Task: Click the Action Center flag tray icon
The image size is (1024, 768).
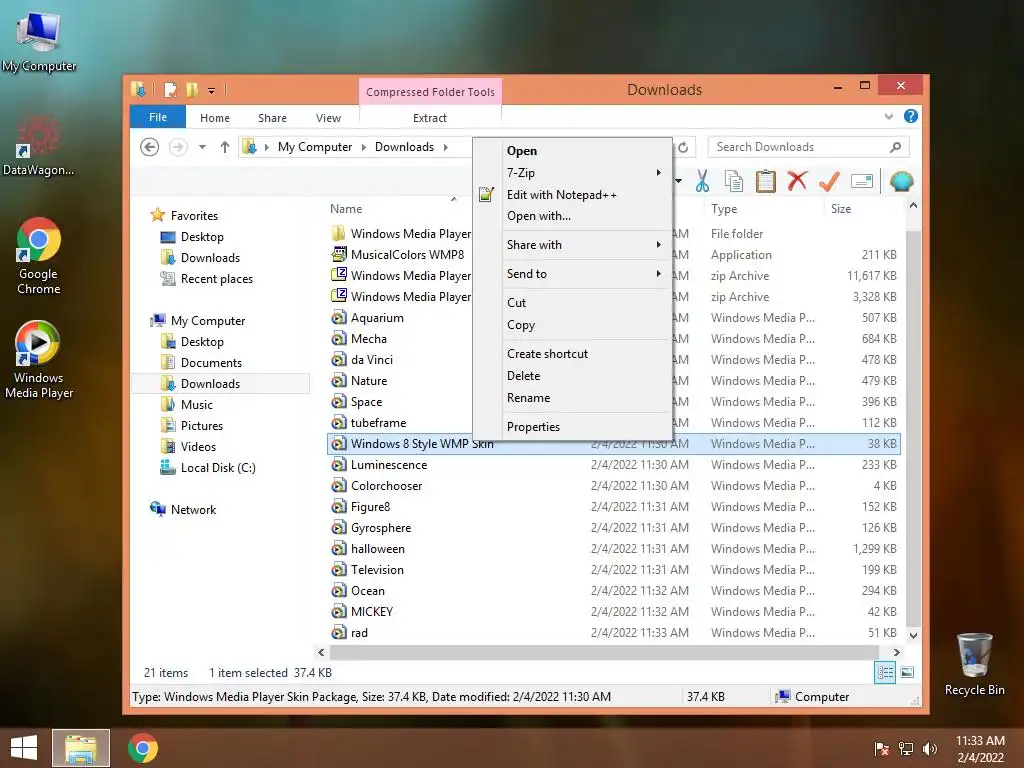Action: click(x=882, y=748)
